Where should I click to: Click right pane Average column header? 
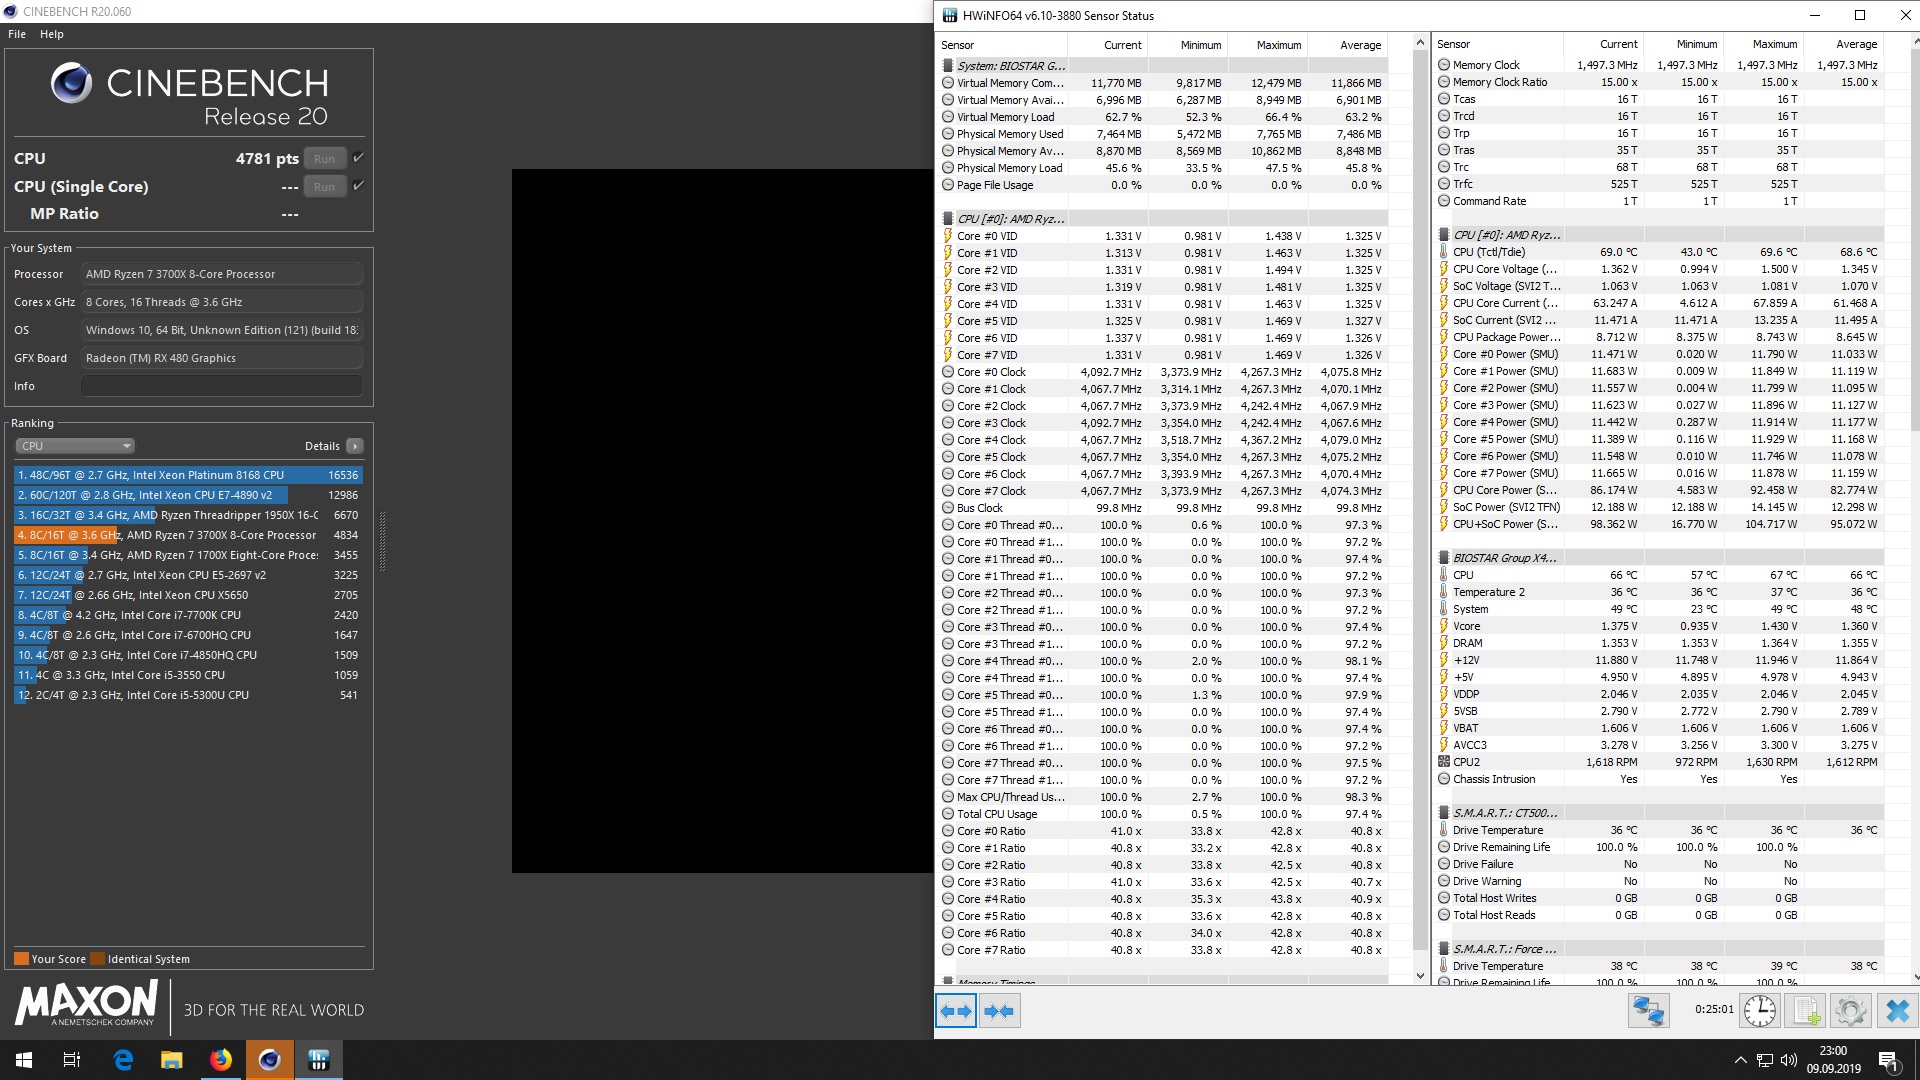pos(1845,44)
